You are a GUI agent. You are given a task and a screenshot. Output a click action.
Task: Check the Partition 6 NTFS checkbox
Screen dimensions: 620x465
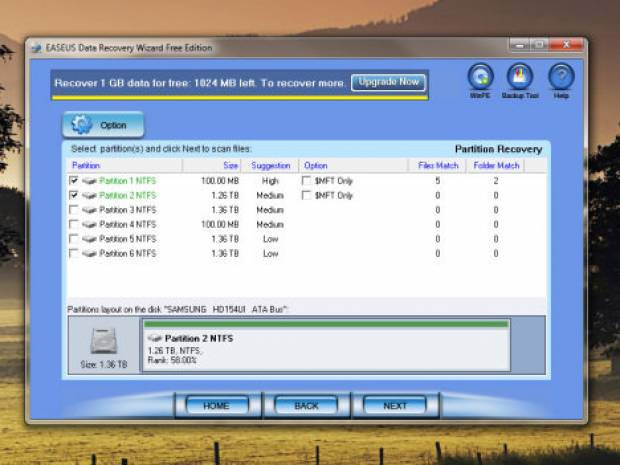click(x=74, y=253)
